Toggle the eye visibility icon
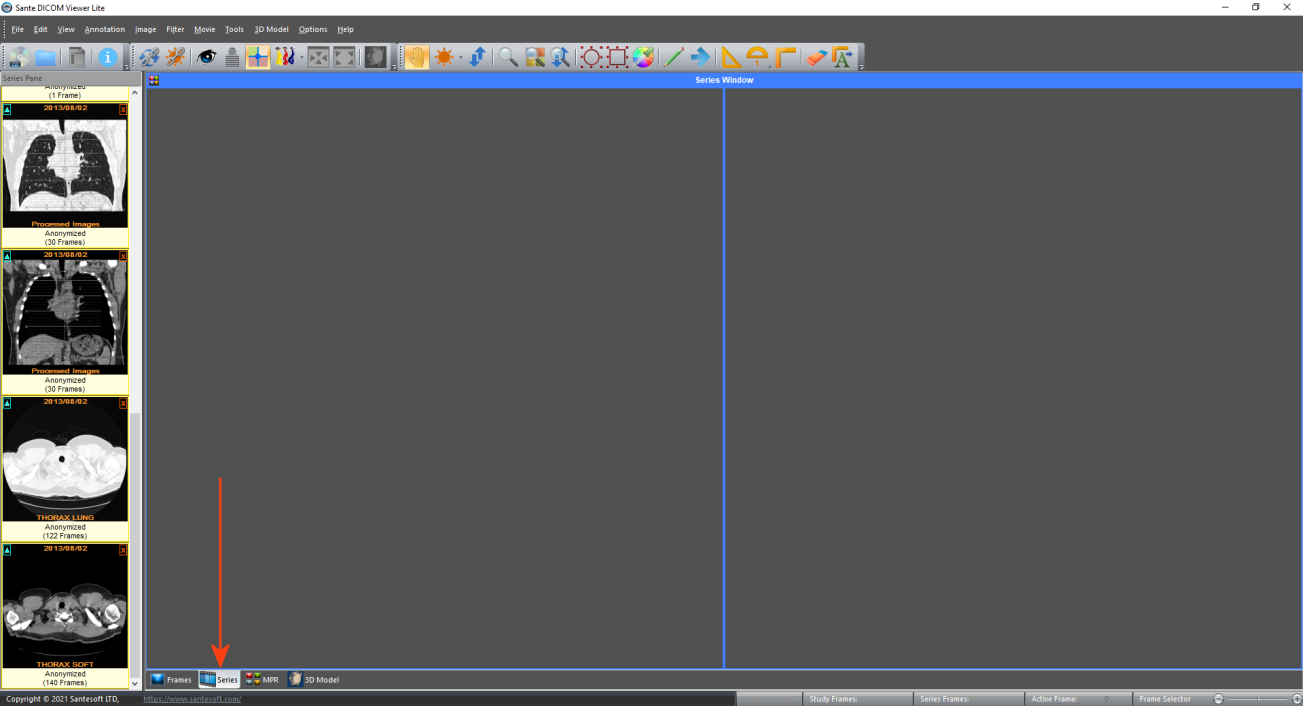 [206, 57]
